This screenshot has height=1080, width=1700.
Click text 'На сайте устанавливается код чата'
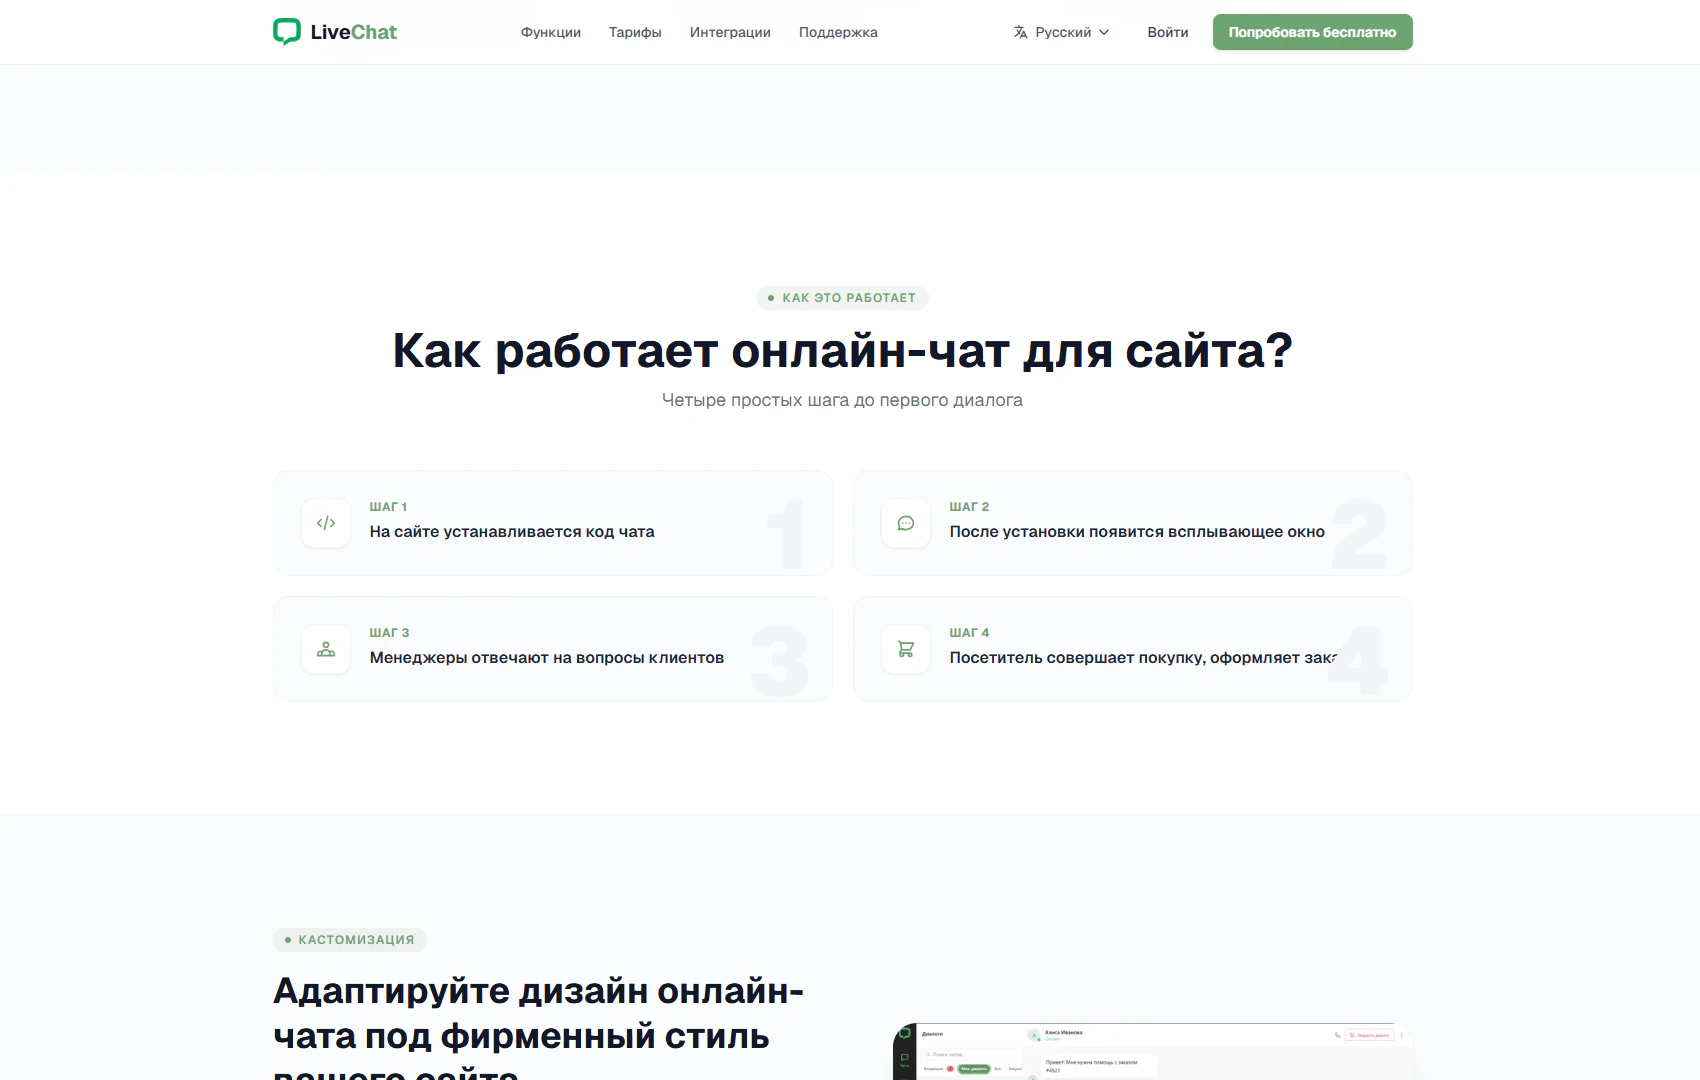point(512,532)
